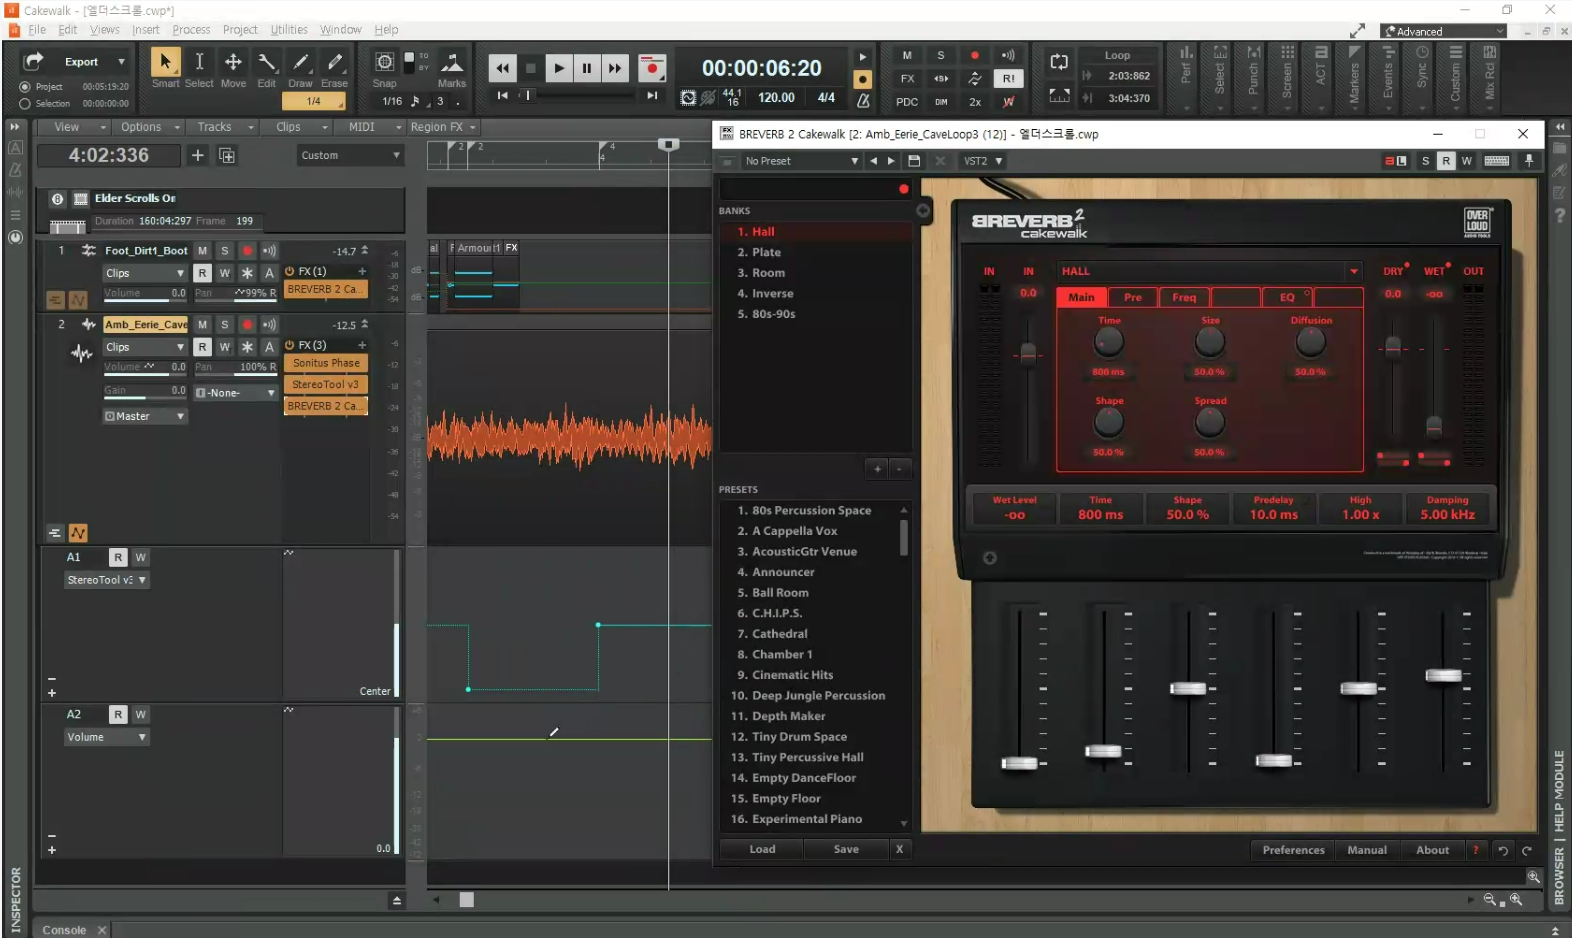Switch to the EQ tab in BREVERB

tap(1287, 297)
